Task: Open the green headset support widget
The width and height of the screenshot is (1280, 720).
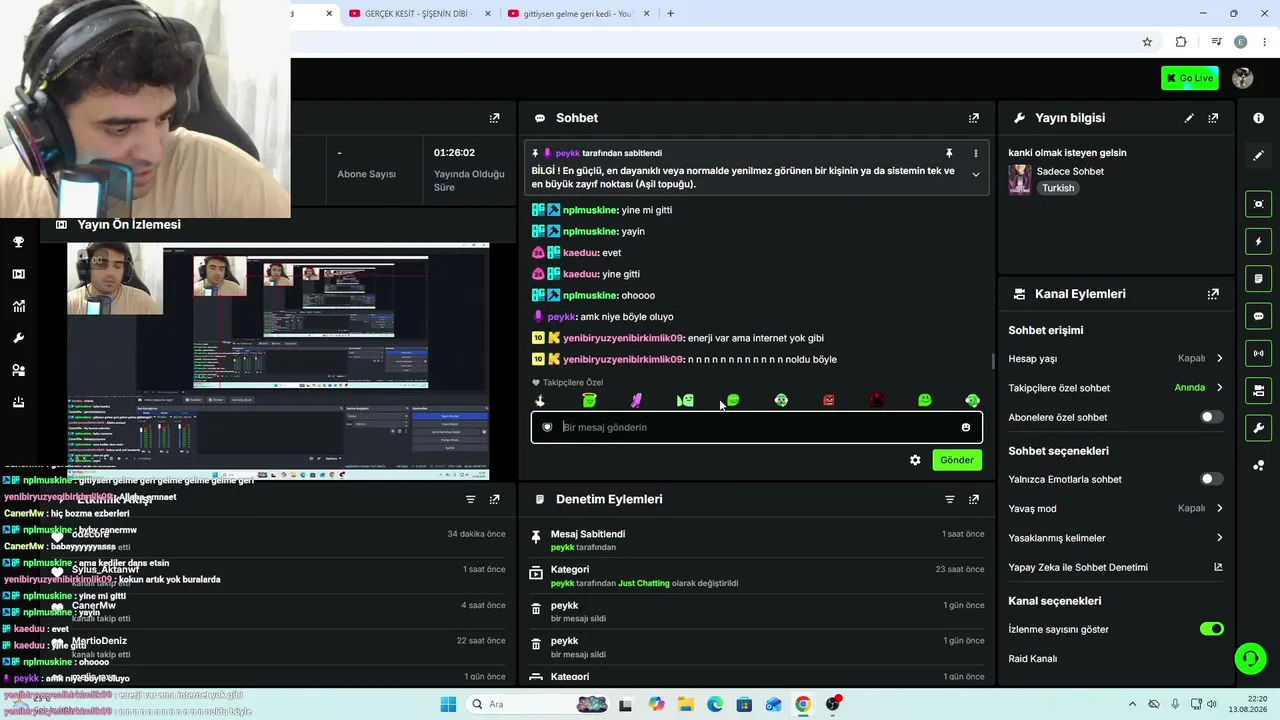Action: pyautogui.click(x=1250, y=658)
